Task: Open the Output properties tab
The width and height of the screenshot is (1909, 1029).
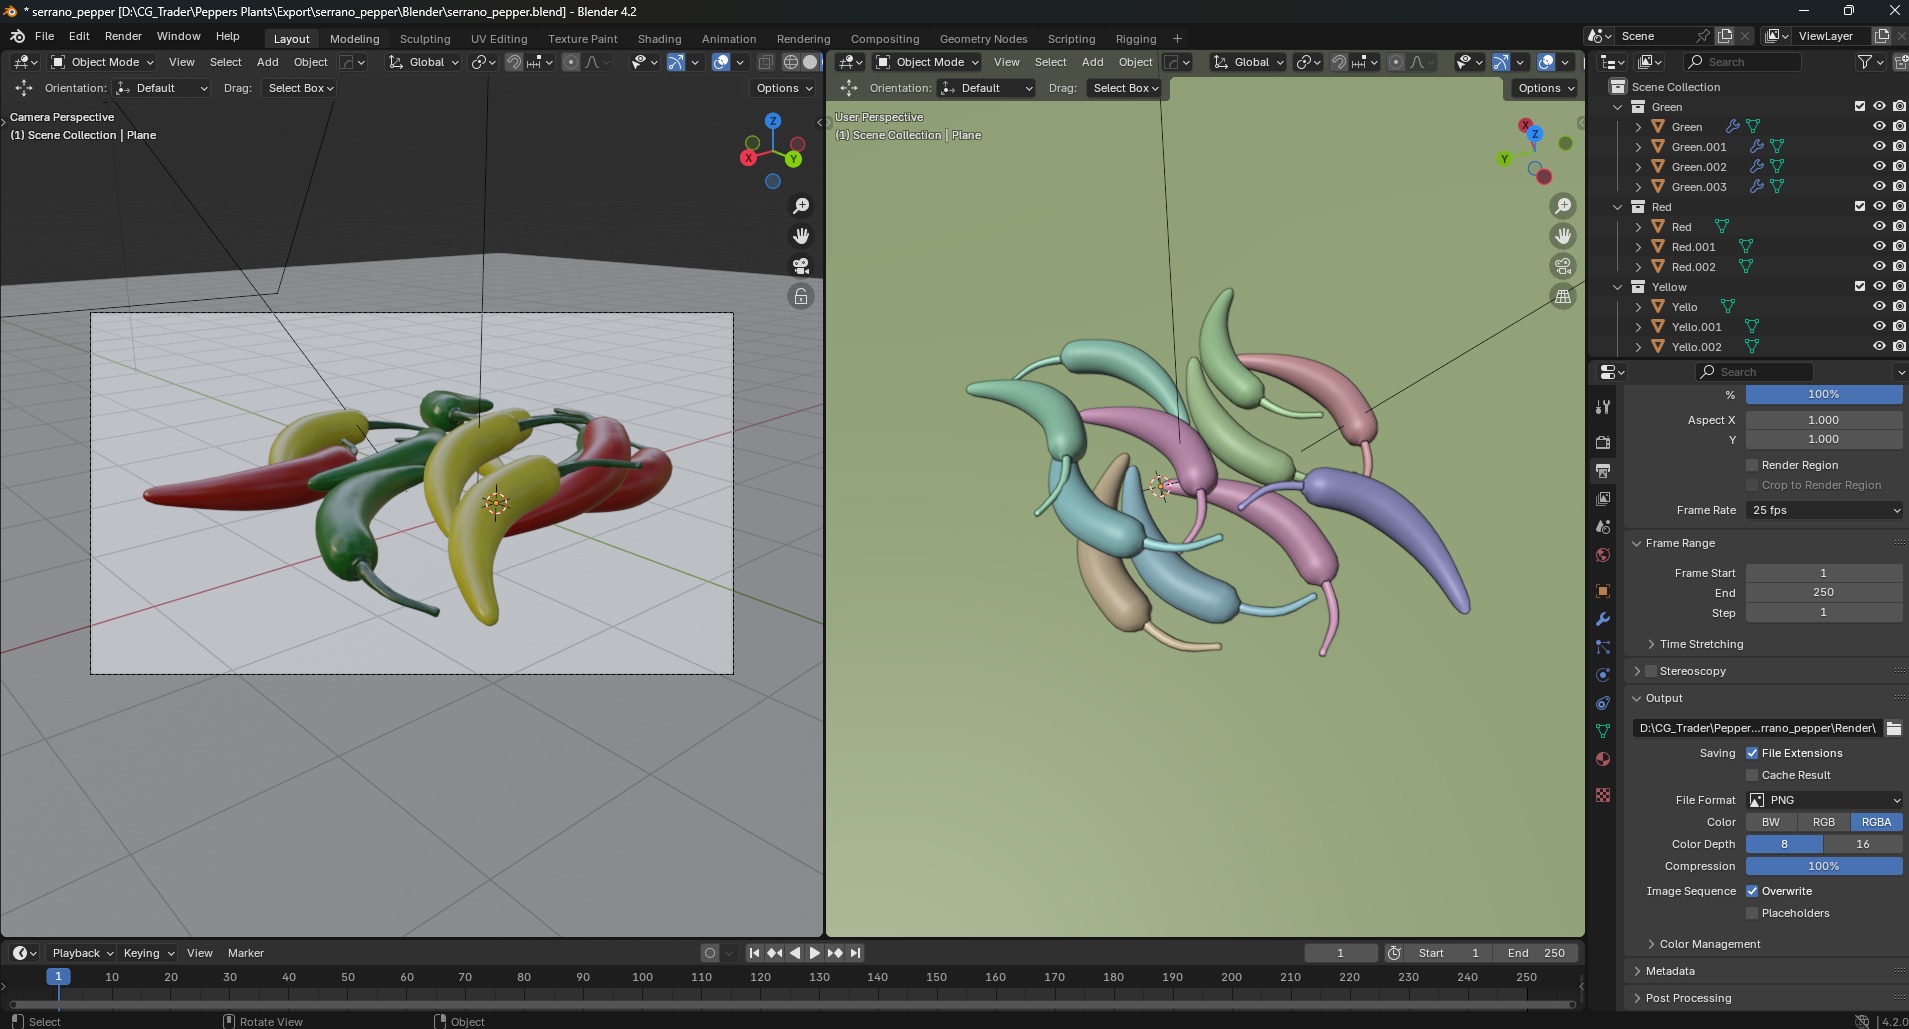Action: click(1603, 470)
